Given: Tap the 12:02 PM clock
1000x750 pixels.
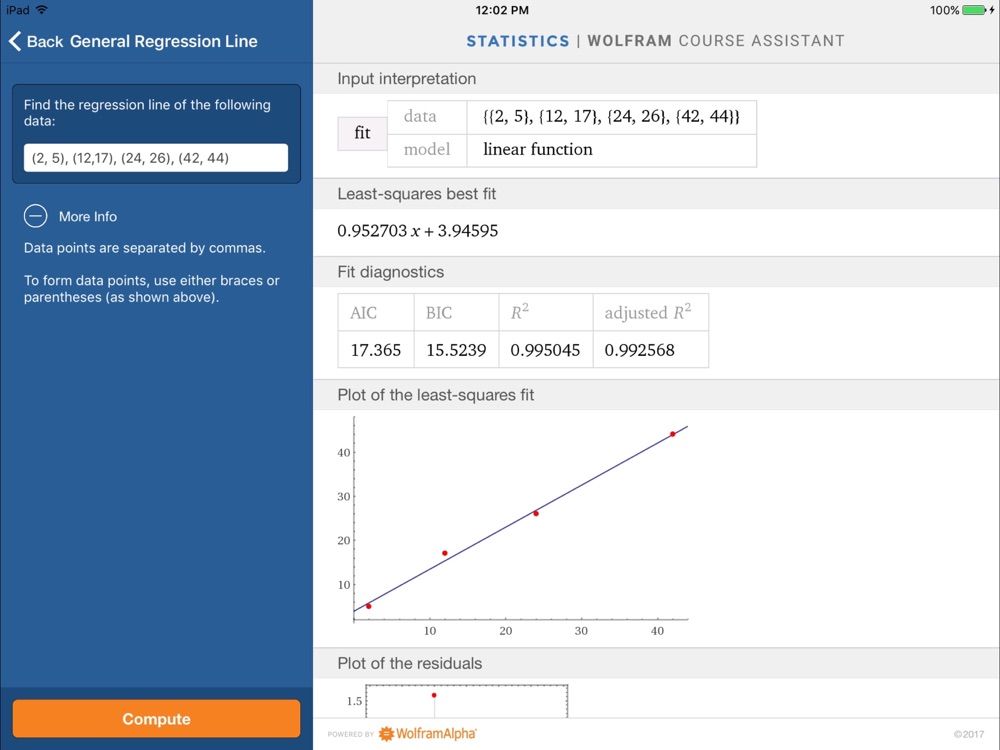Looking at the screenshot, I should [x=502, y=10].
